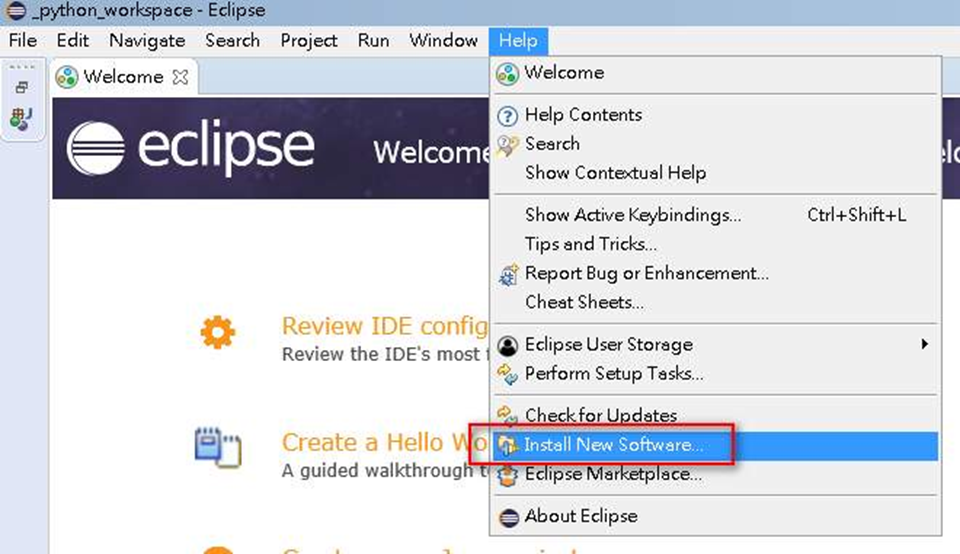
Task: Open the Search menu in the menu bar
Action: [232, 40]
